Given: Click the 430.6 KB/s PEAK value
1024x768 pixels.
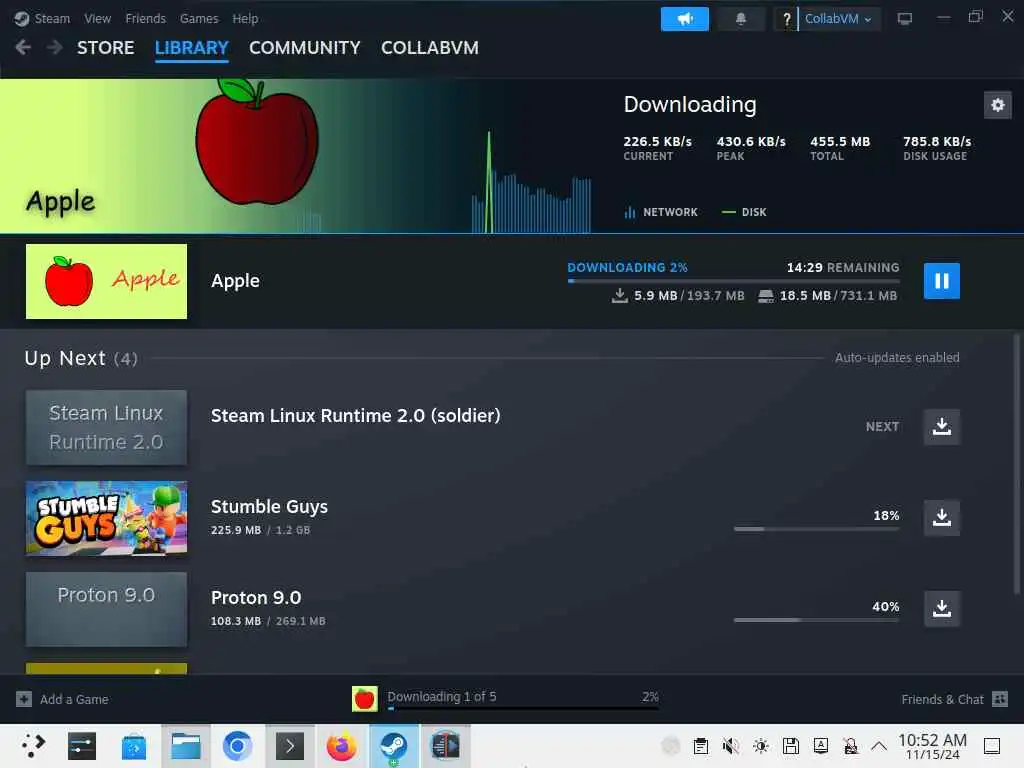Looking at the screenshot, I should (x=750, y=142).
